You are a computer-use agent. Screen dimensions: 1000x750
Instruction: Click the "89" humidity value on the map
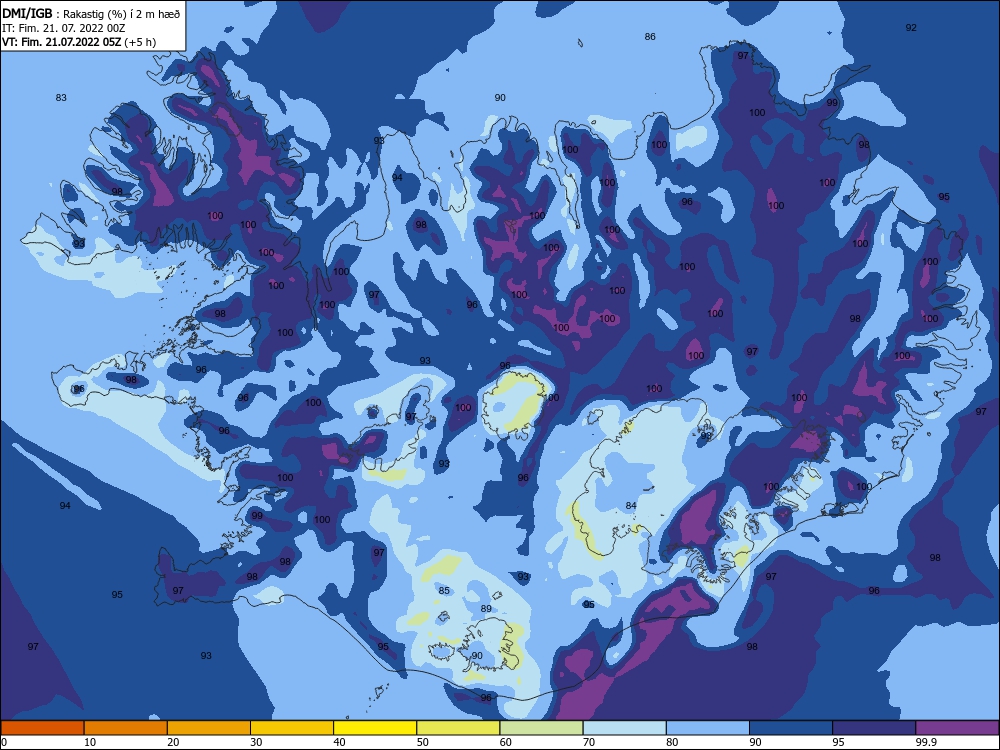(486, 608)
